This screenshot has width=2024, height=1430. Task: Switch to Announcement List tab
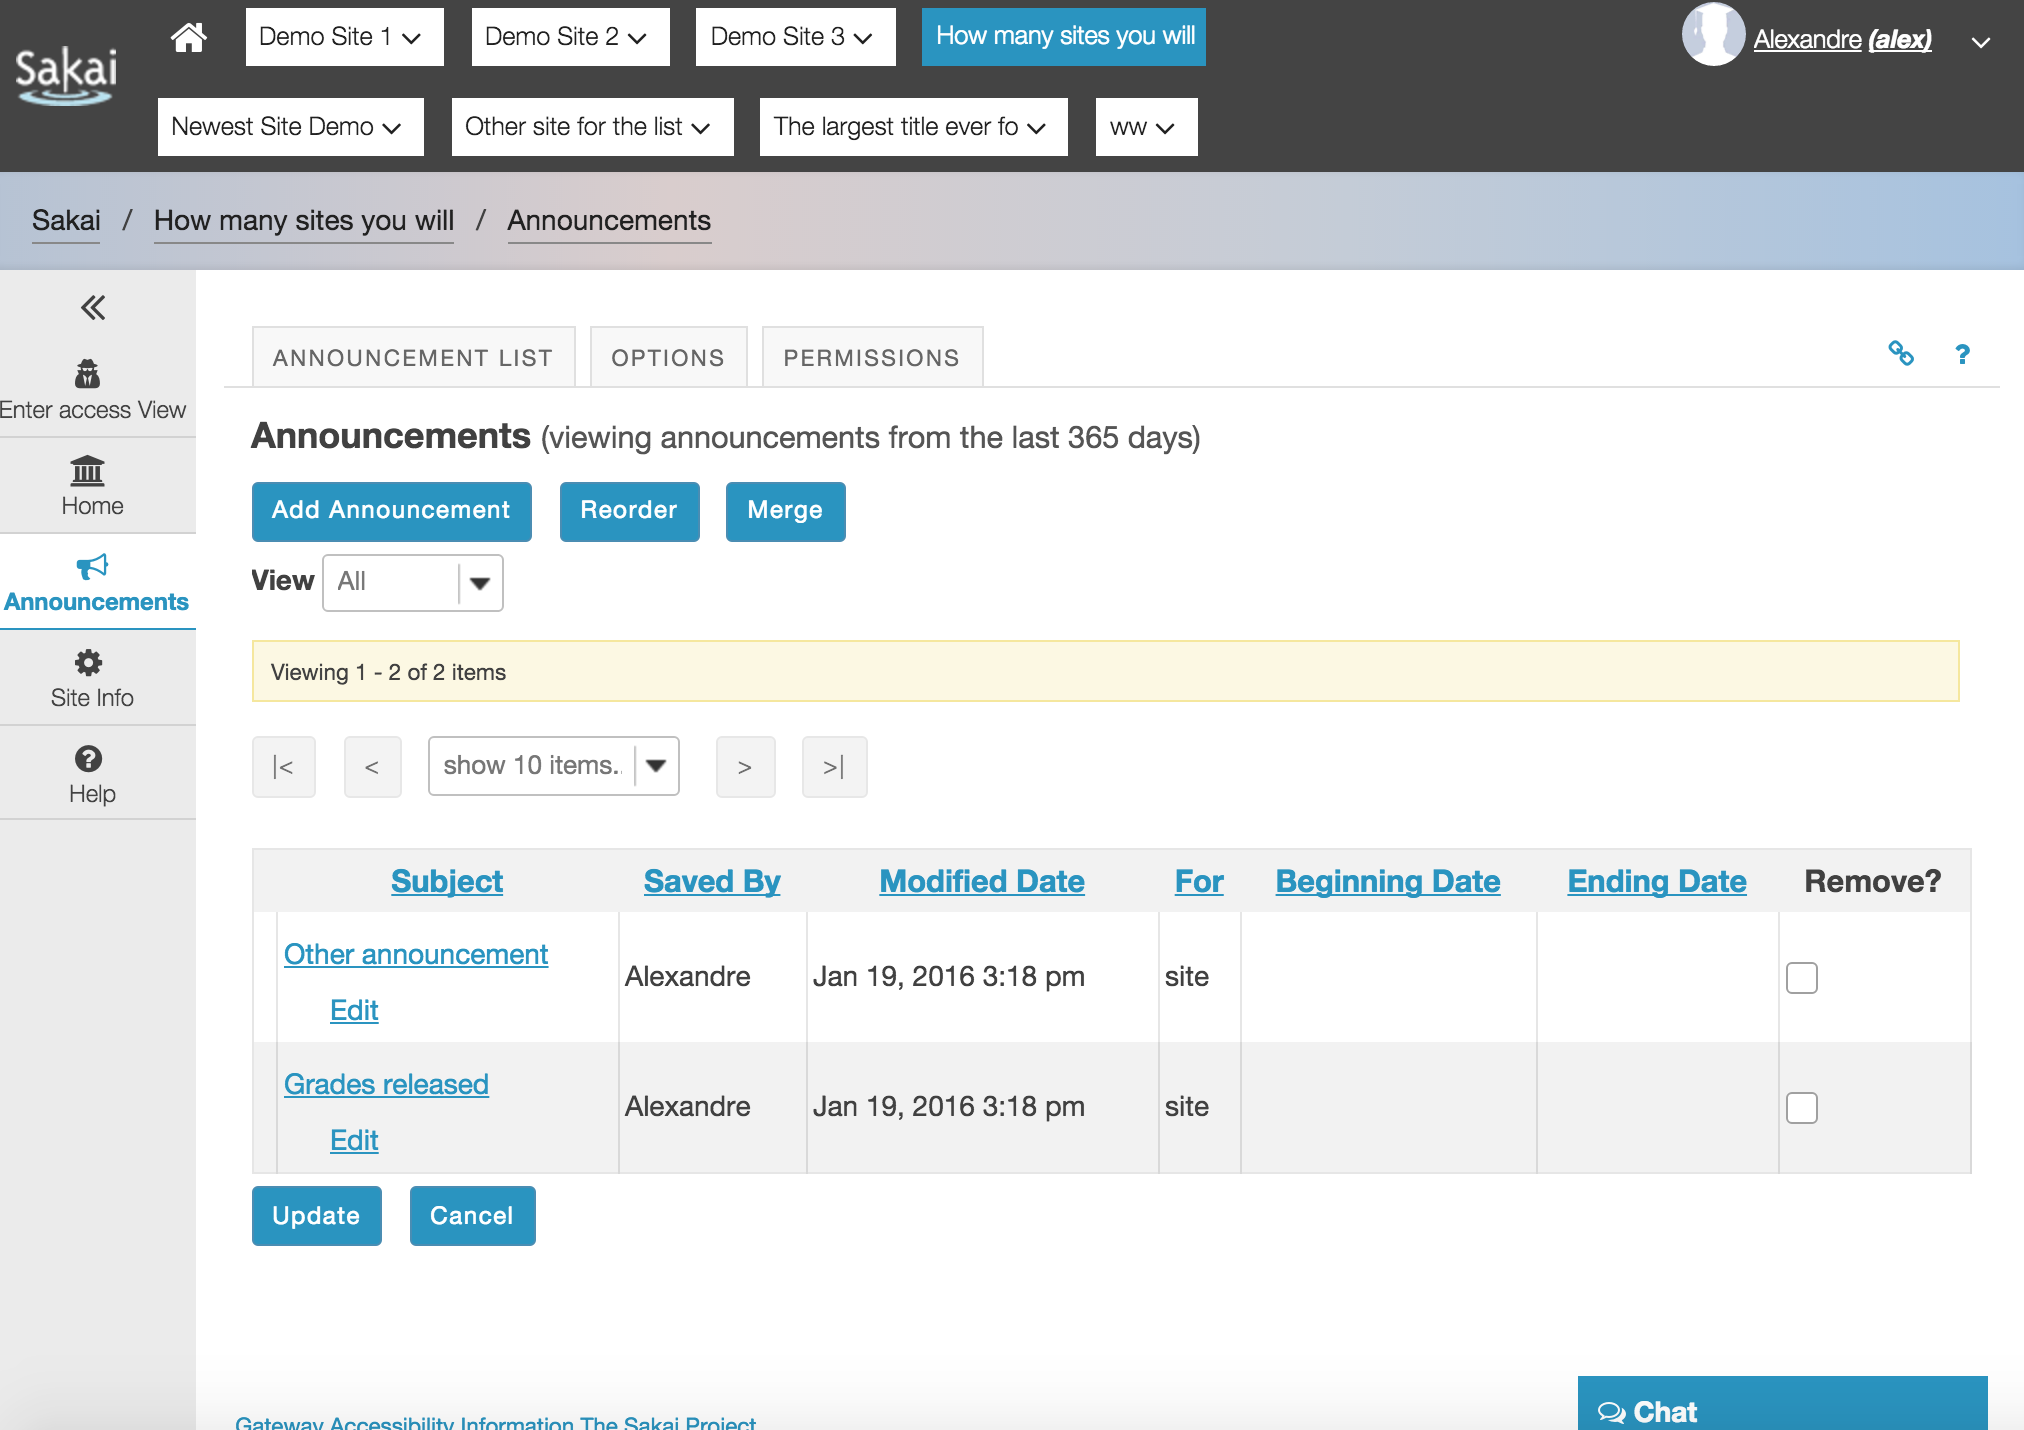point(413,357)
